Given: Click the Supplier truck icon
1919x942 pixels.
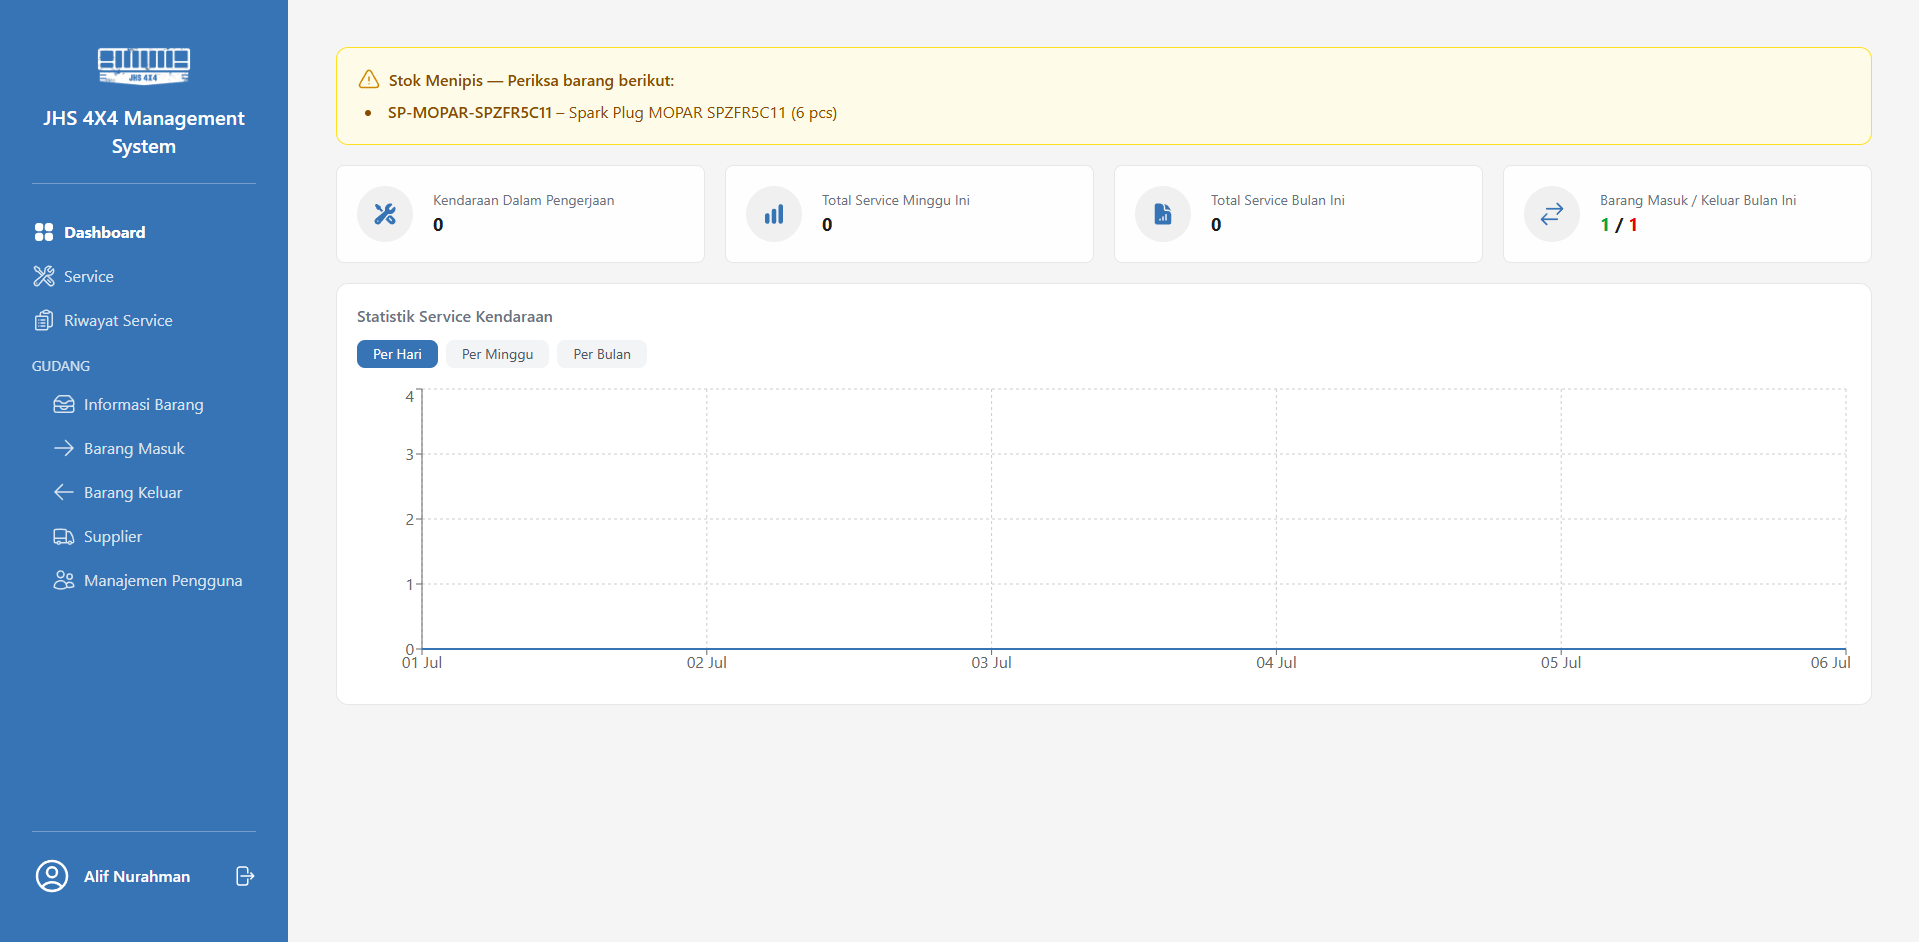Looking at the screenshot, I should click(64, 536).
